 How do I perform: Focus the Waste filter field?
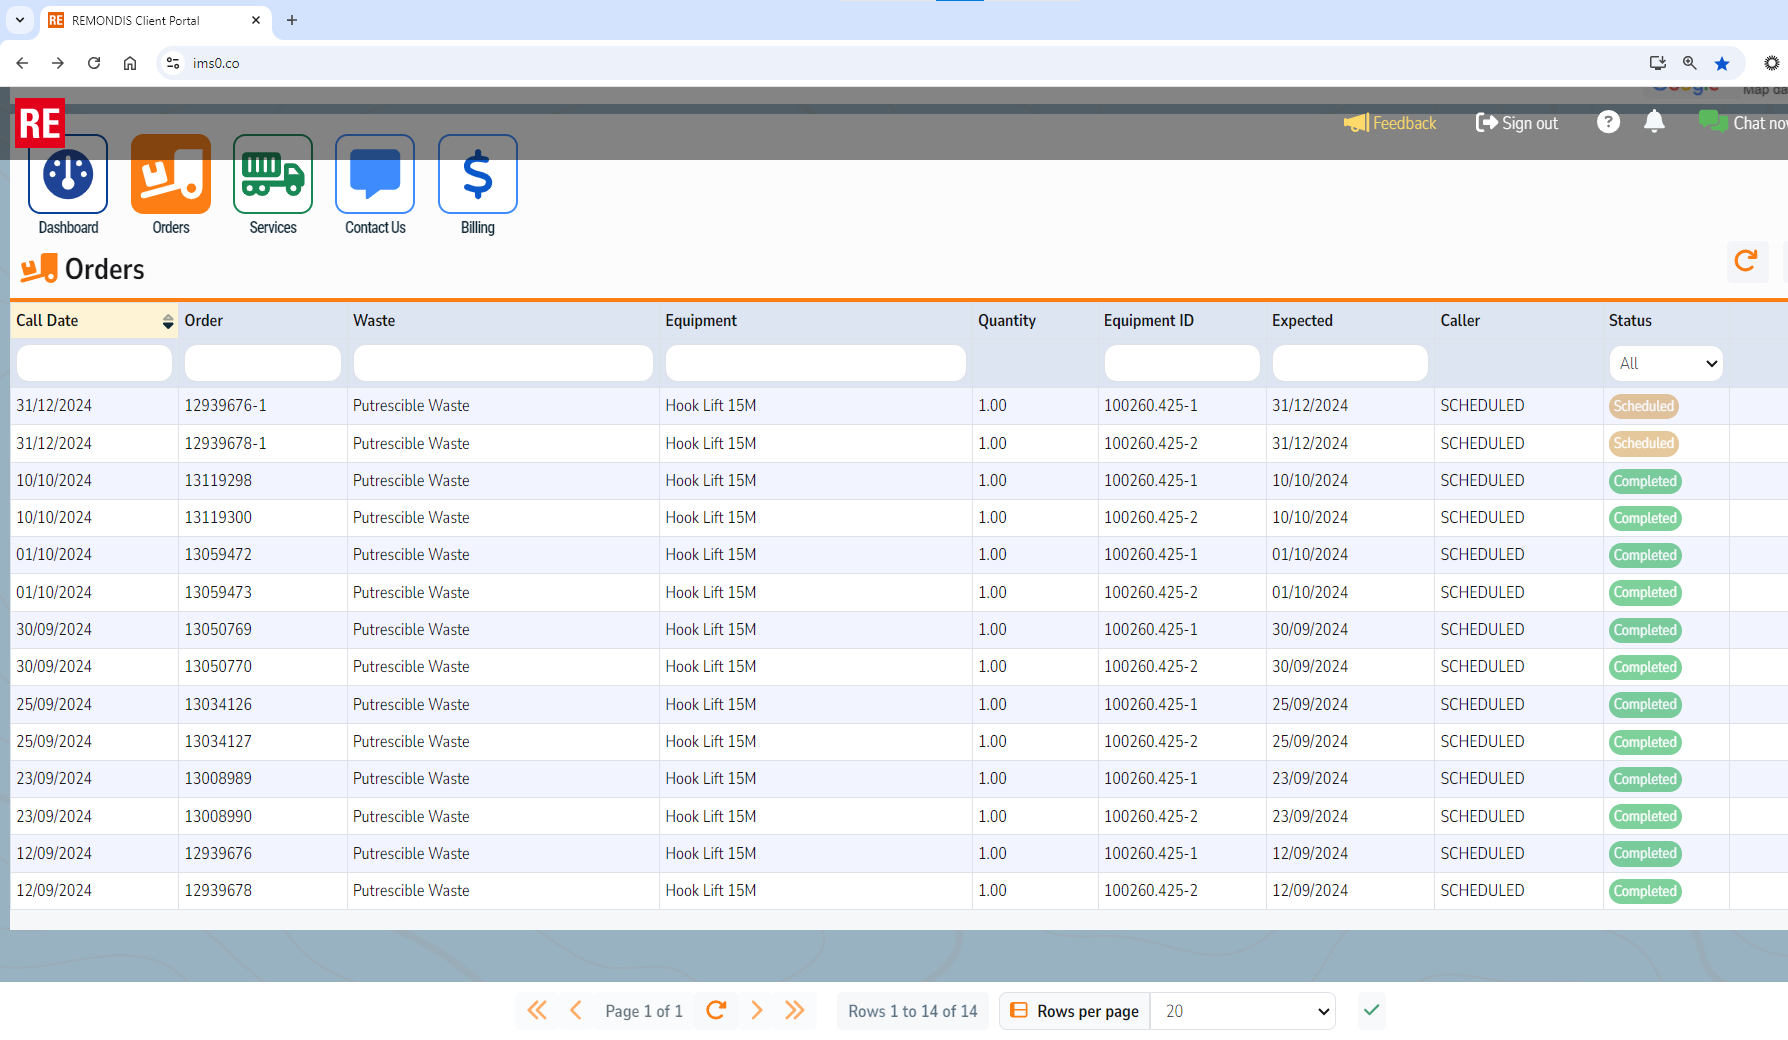tap(503, 363)
